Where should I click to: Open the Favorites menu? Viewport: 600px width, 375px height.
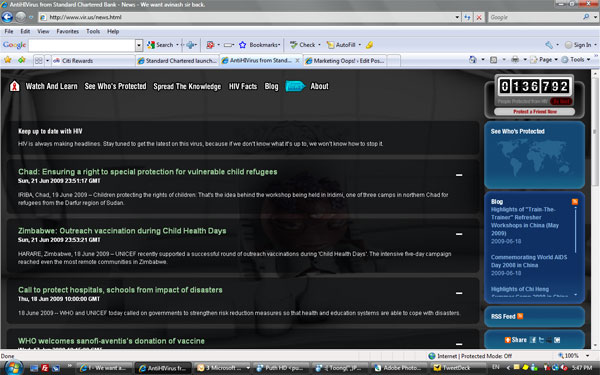click(x=67, y=31)
